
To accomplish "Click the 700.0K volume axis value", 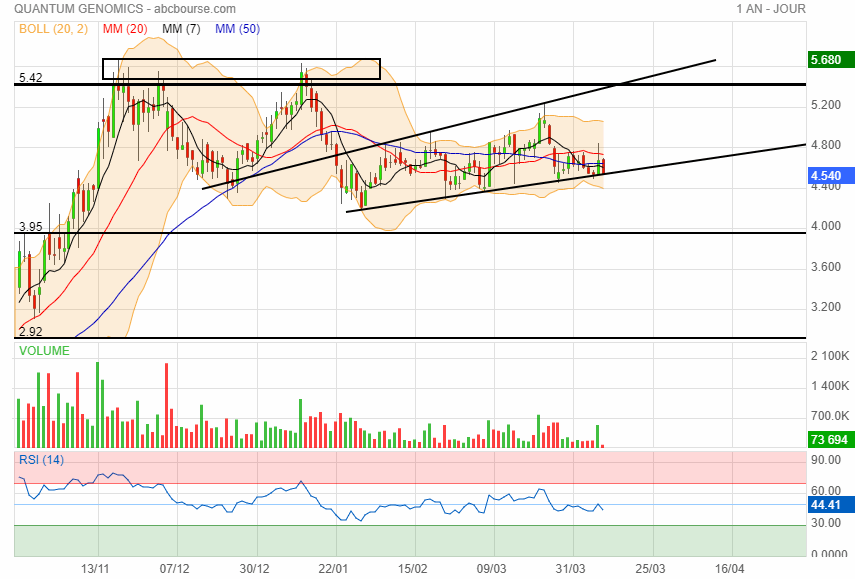I will point(830,416).
